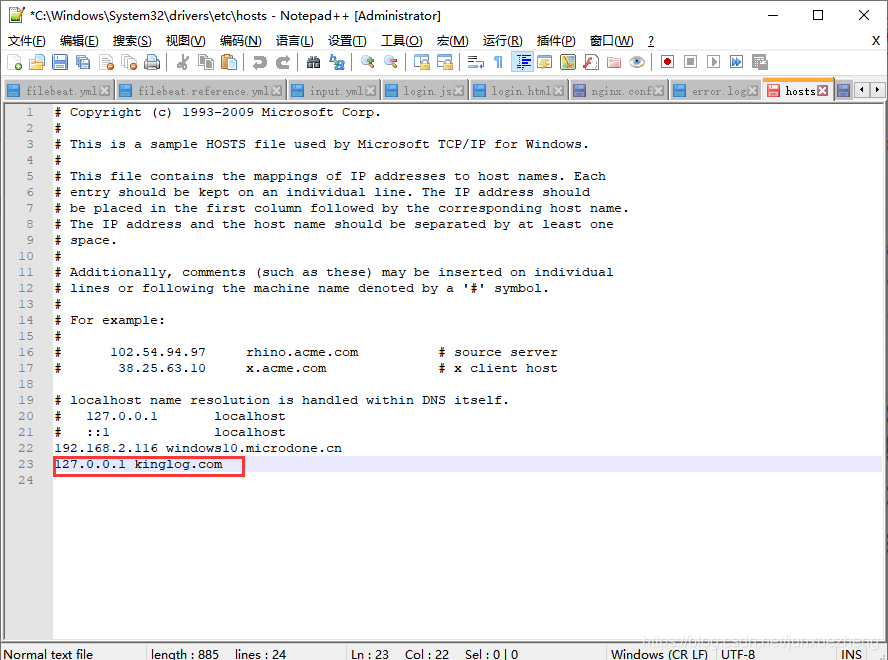888x660 pixels.
Task: Open the 工具(O) menu
Action: click(x=402, y=41)
